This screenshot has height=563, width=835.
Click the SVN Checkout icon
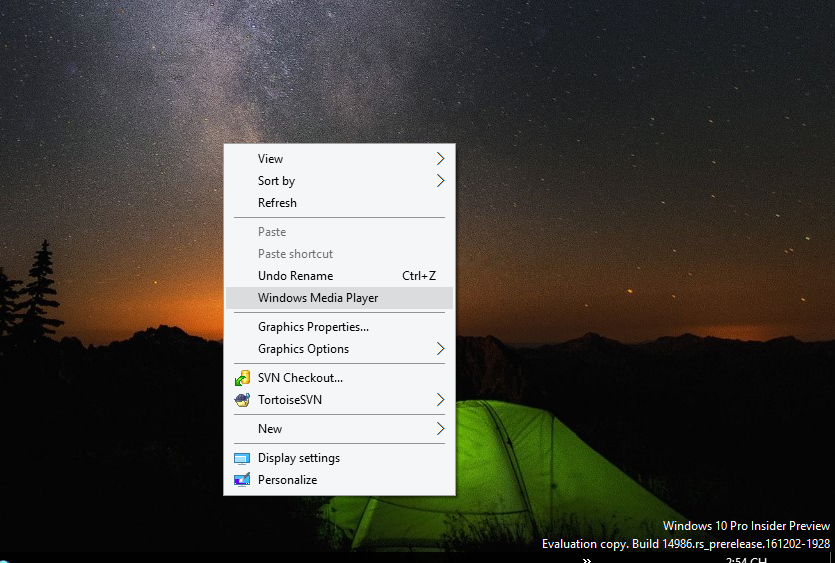[x=242, y=378]
